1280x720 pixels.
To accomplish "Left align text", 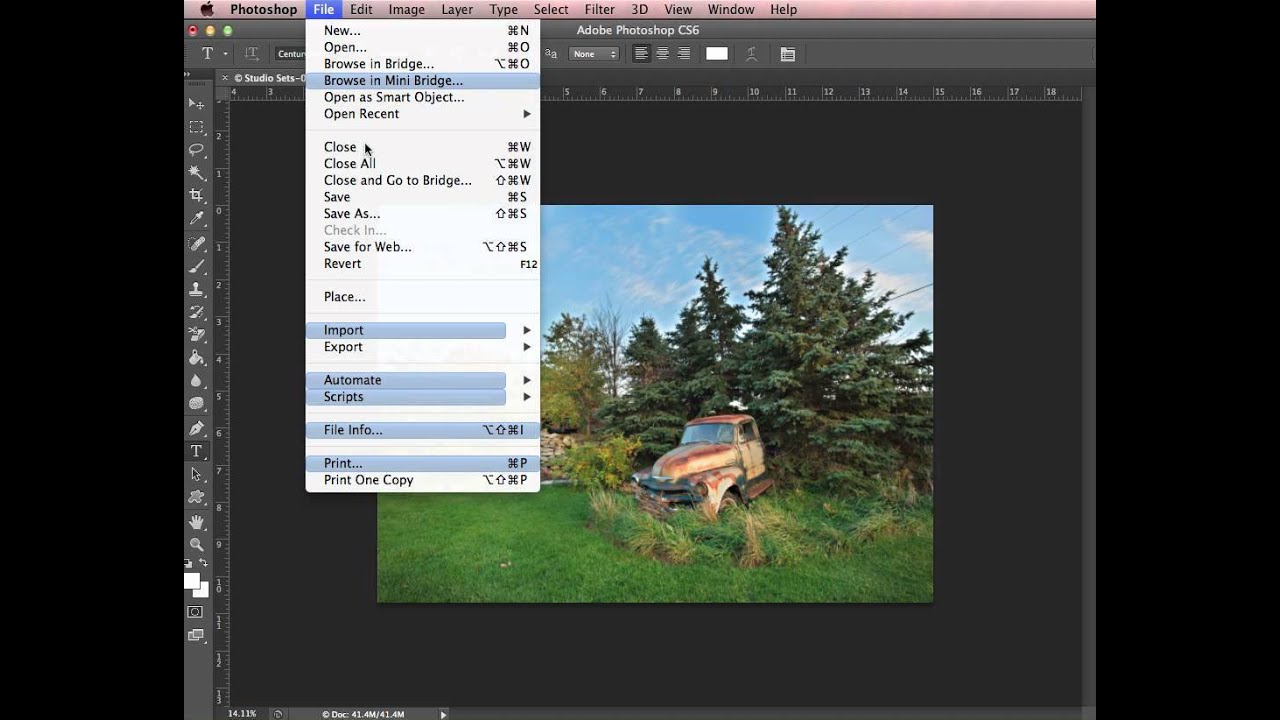I will 641,54.
